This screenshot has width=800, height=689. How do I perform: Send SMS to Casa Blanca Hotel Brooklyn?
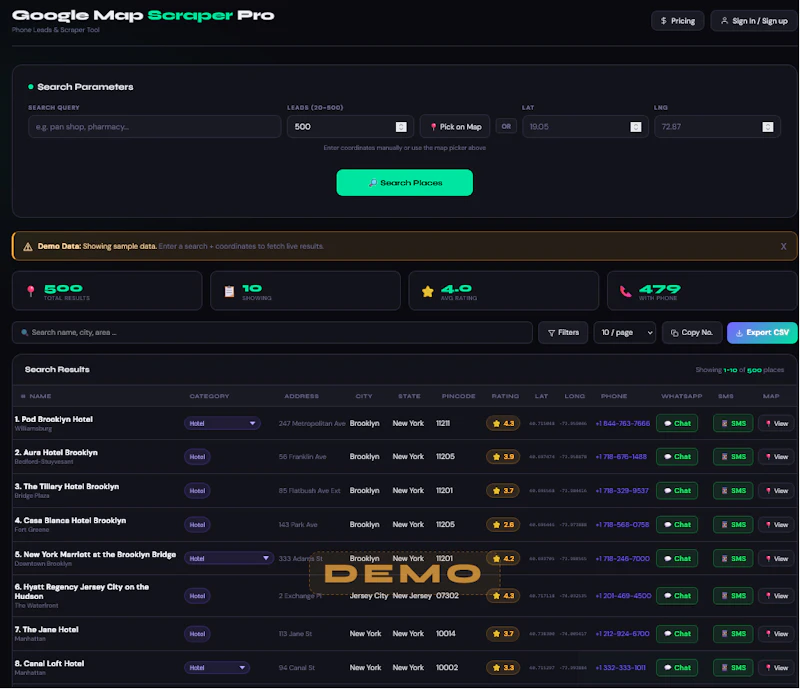pyautogui.click(x=733, y=525)
